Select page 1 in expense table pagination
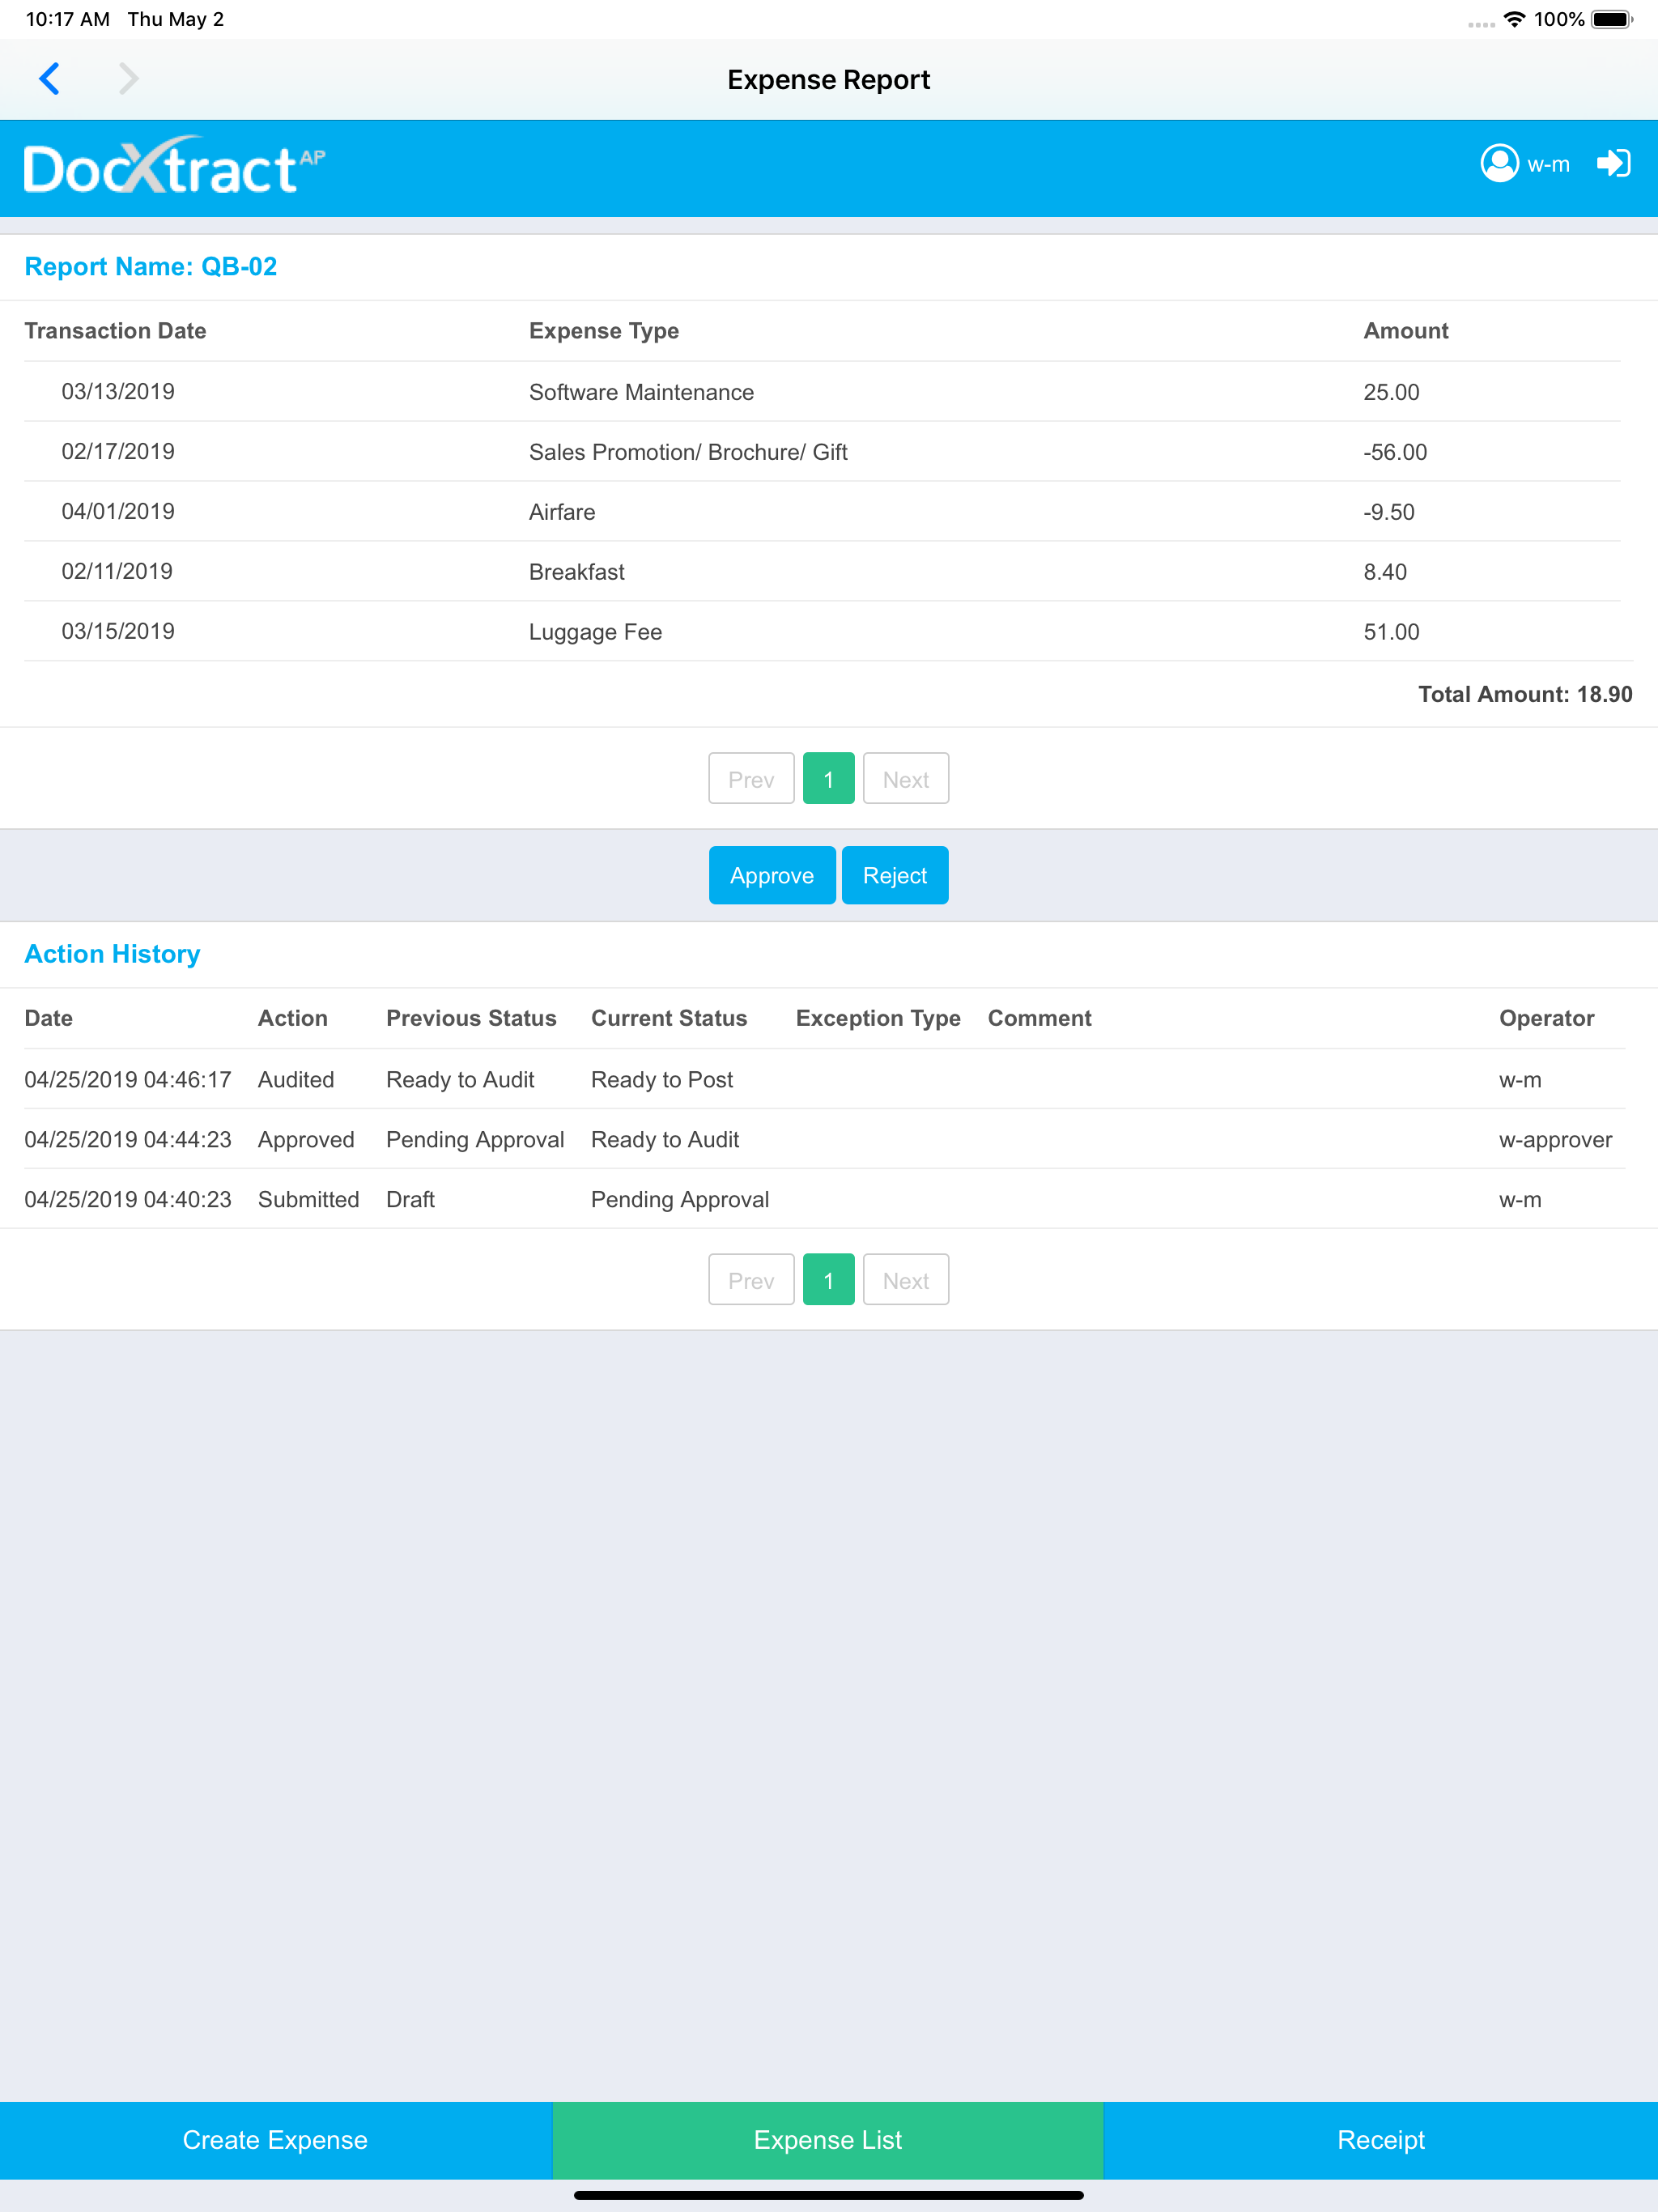 828,779
